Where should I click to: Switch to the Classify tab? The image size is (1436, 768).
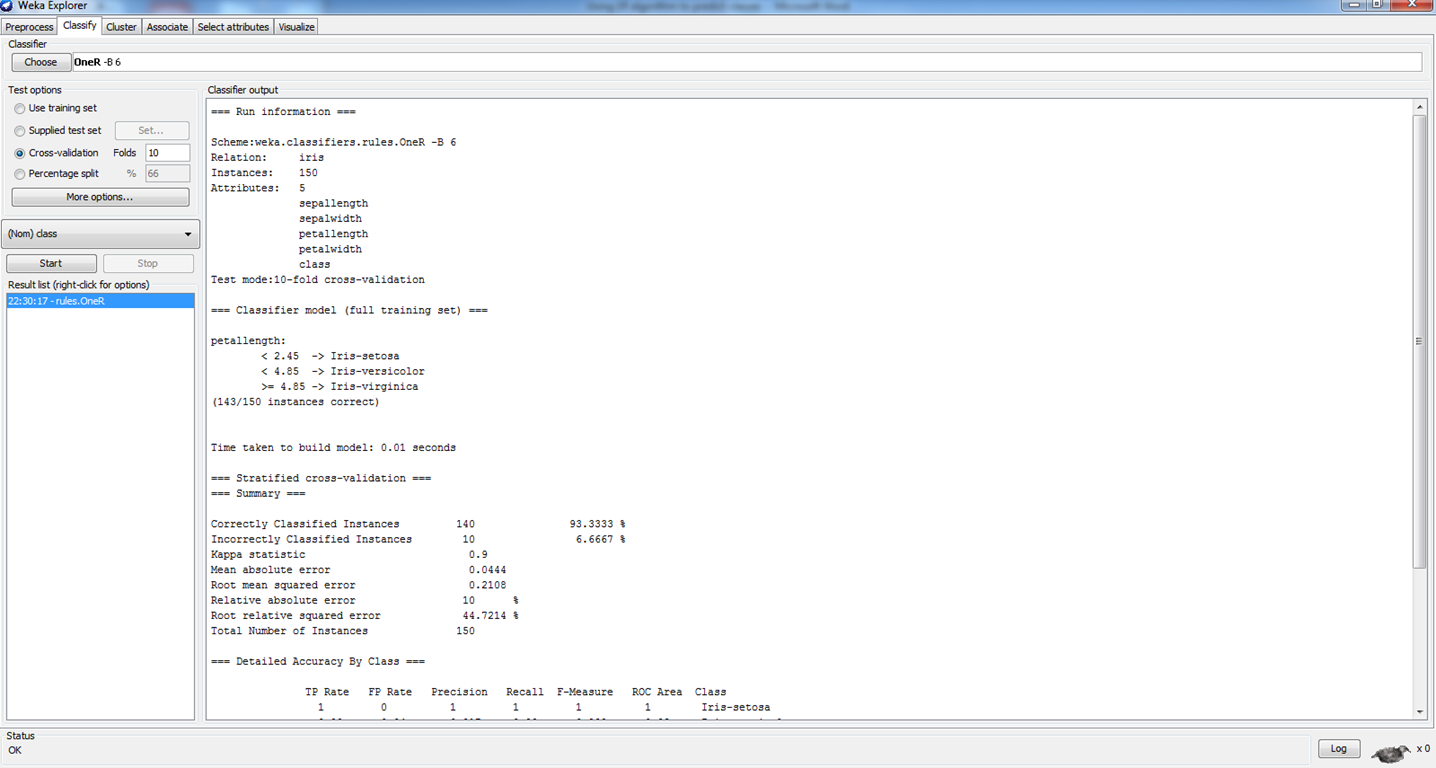click(80, 25)
